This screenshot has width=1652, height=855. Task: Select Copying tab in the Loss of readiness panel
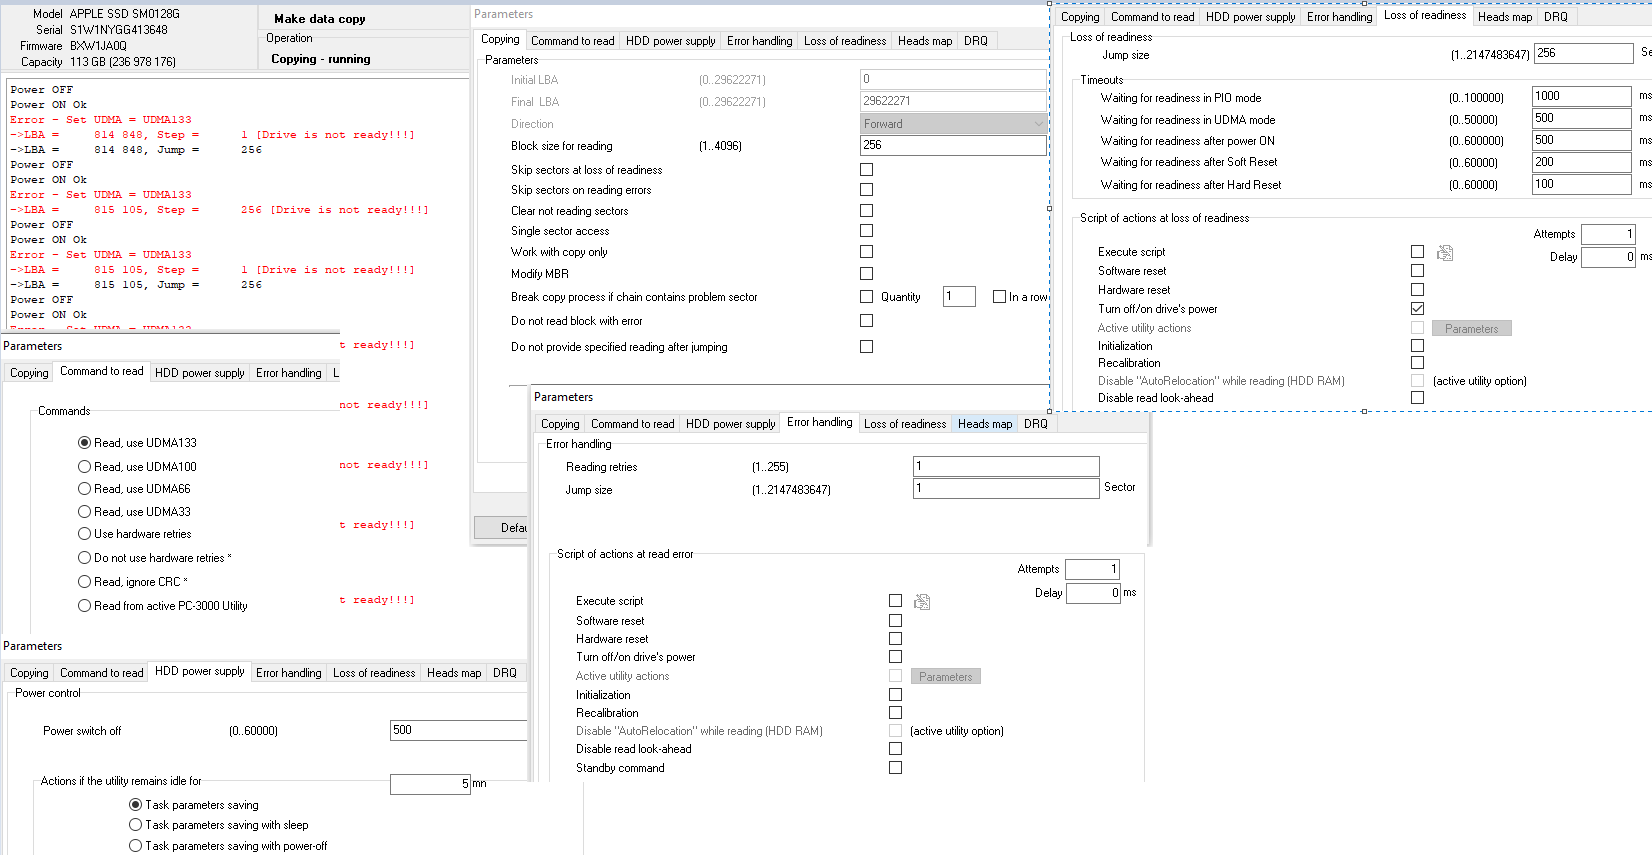(1079, 17)
